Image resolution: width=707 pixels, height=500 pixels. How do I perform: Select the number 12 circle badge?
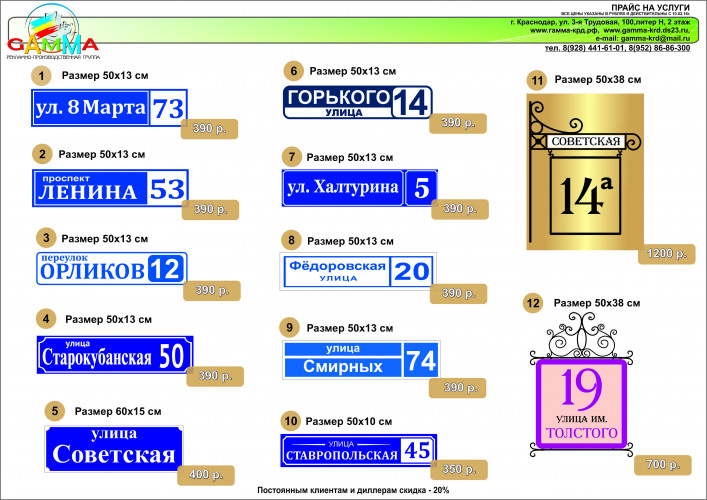click(534, 302)
